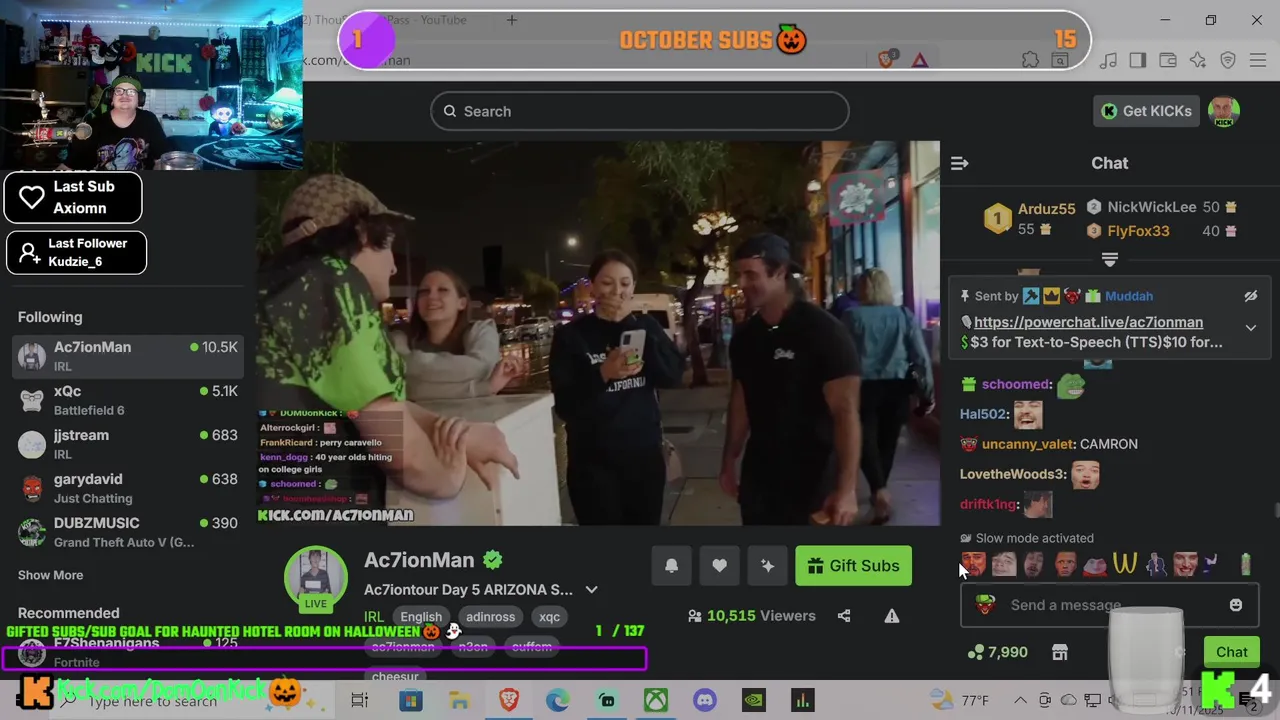The width and height of the screenshot is (1280, 720).
Task: Click Show More under Following
Action: click(x=50, y=575)
